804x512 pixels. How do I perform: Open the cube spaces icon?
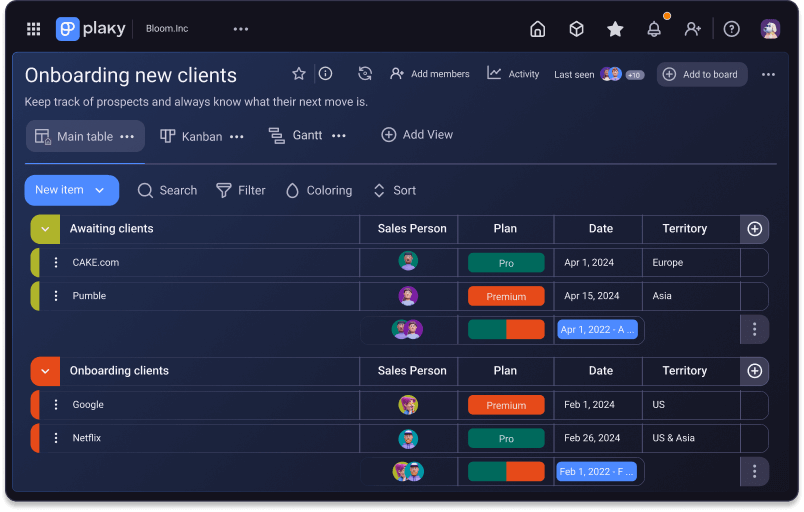pyautogui.click(x=576, y=29)
